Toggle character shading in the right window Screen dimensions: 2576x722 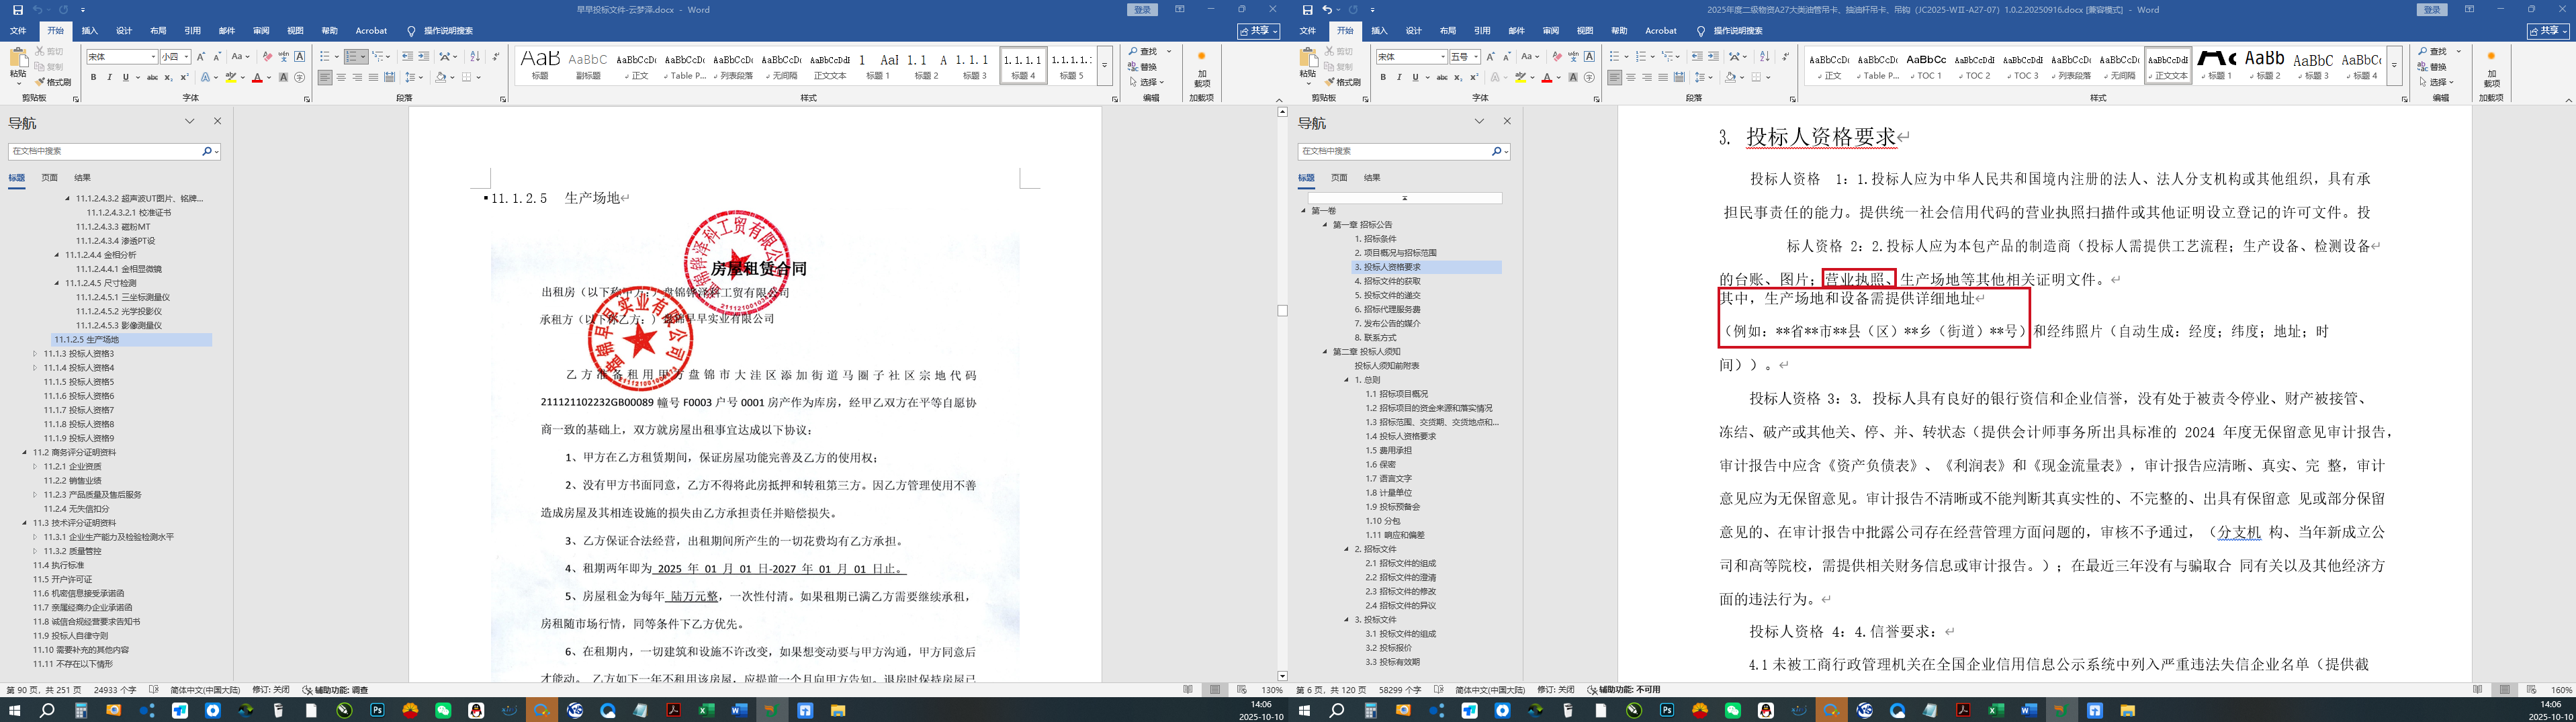pos(1573,77)
